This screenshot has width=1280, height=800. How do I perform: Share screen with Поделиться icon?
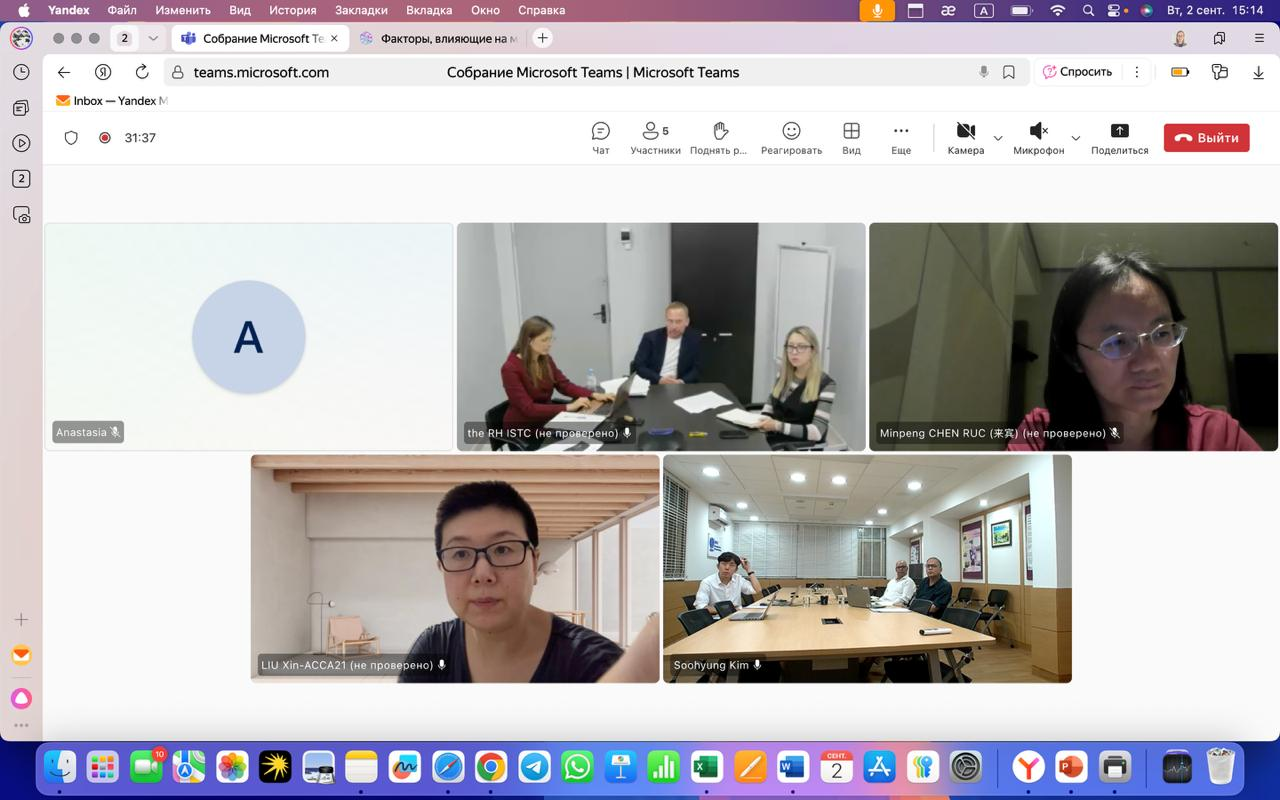click(1119, 137)
